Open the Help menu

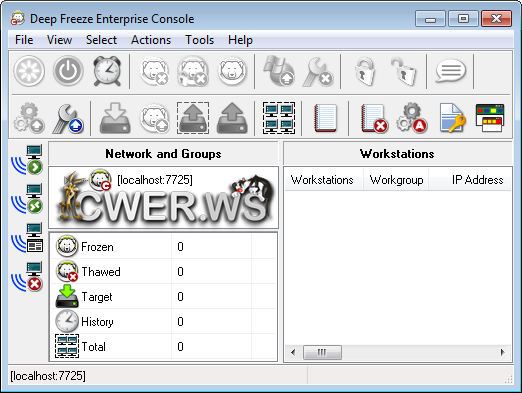[240, 40]
